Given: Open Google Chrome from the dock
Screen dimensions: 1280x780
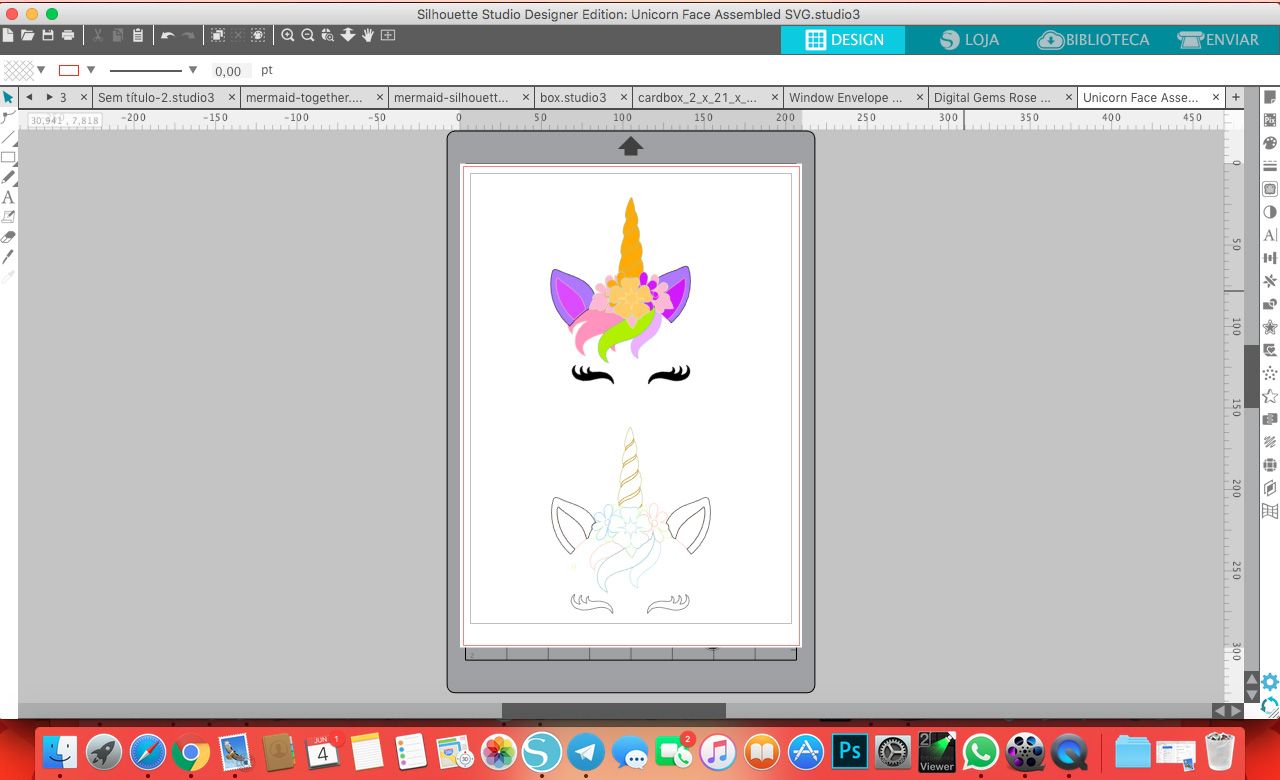Looking at the screenshot, I should click(190, 751).
